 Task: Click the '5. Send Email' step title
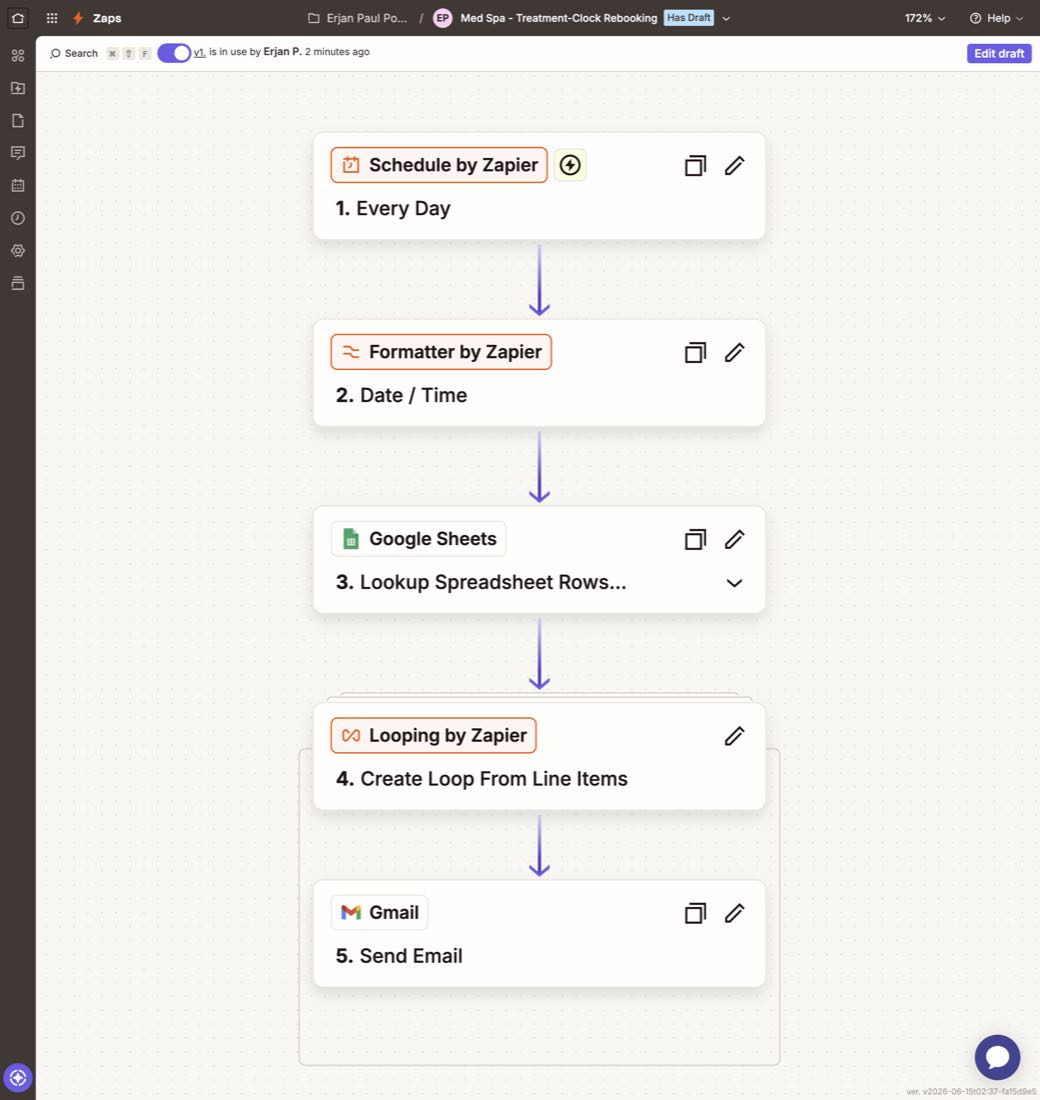click(x=399, y=955)
